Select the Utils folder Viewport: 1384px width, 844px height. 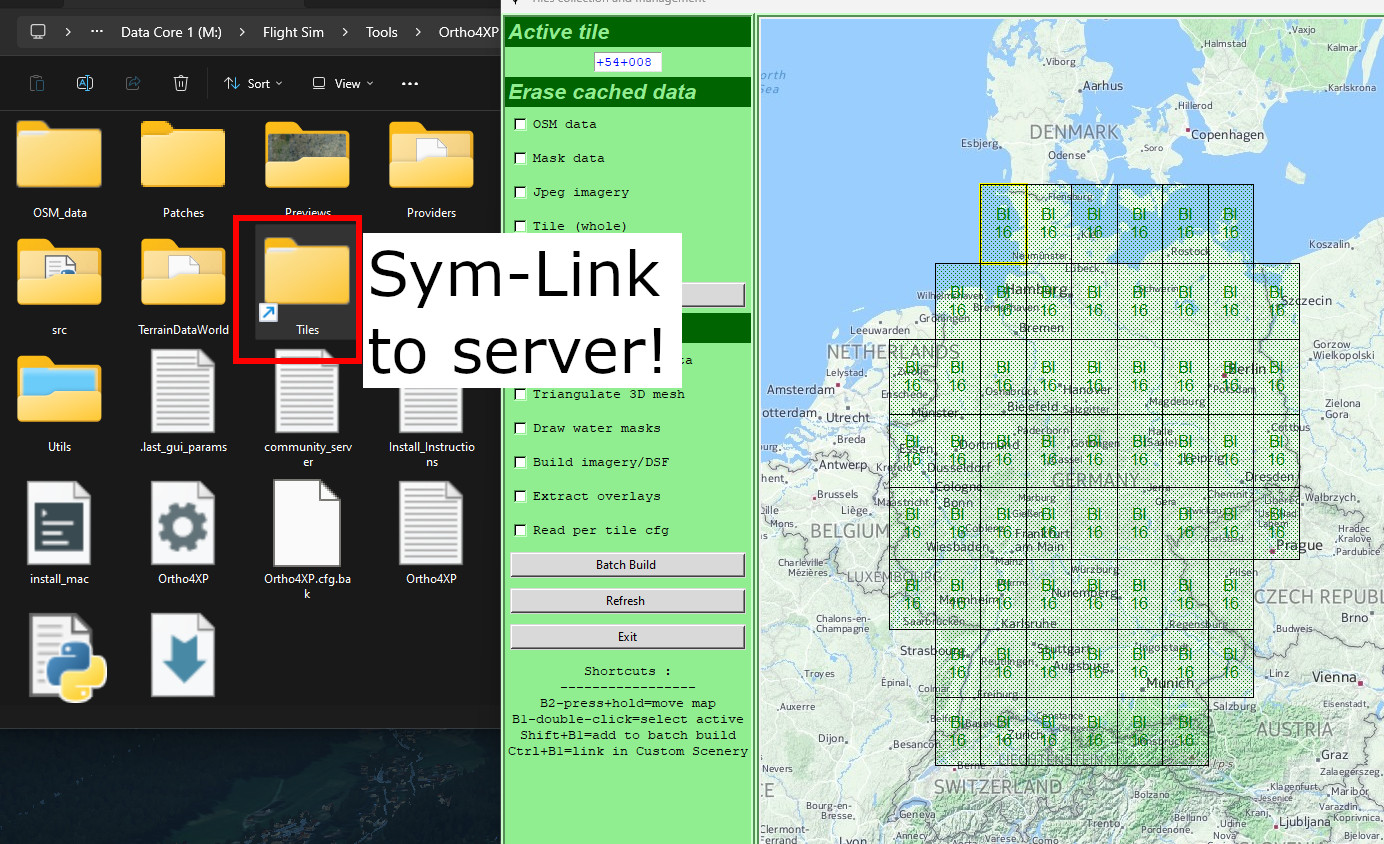tap(59, 402)
